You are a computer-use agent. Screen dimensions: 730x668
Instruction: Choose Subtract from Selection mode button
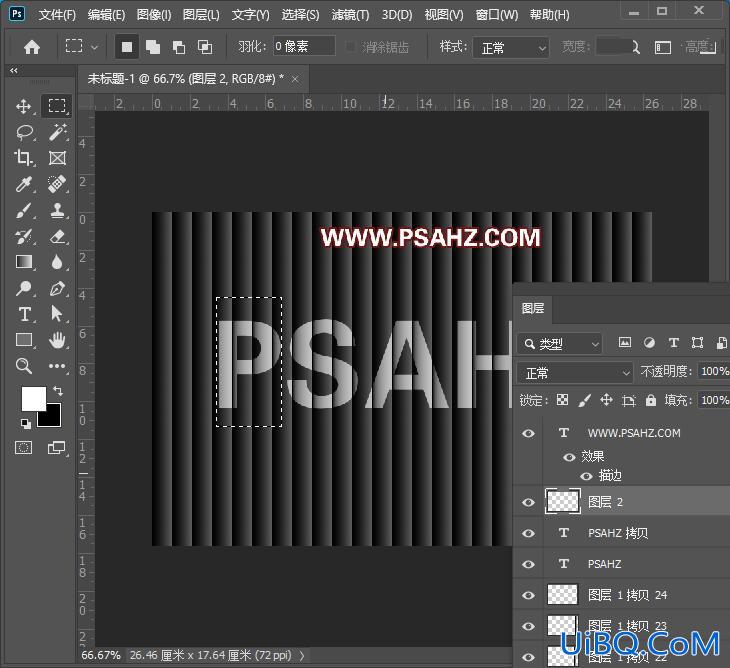click(179, 47)
